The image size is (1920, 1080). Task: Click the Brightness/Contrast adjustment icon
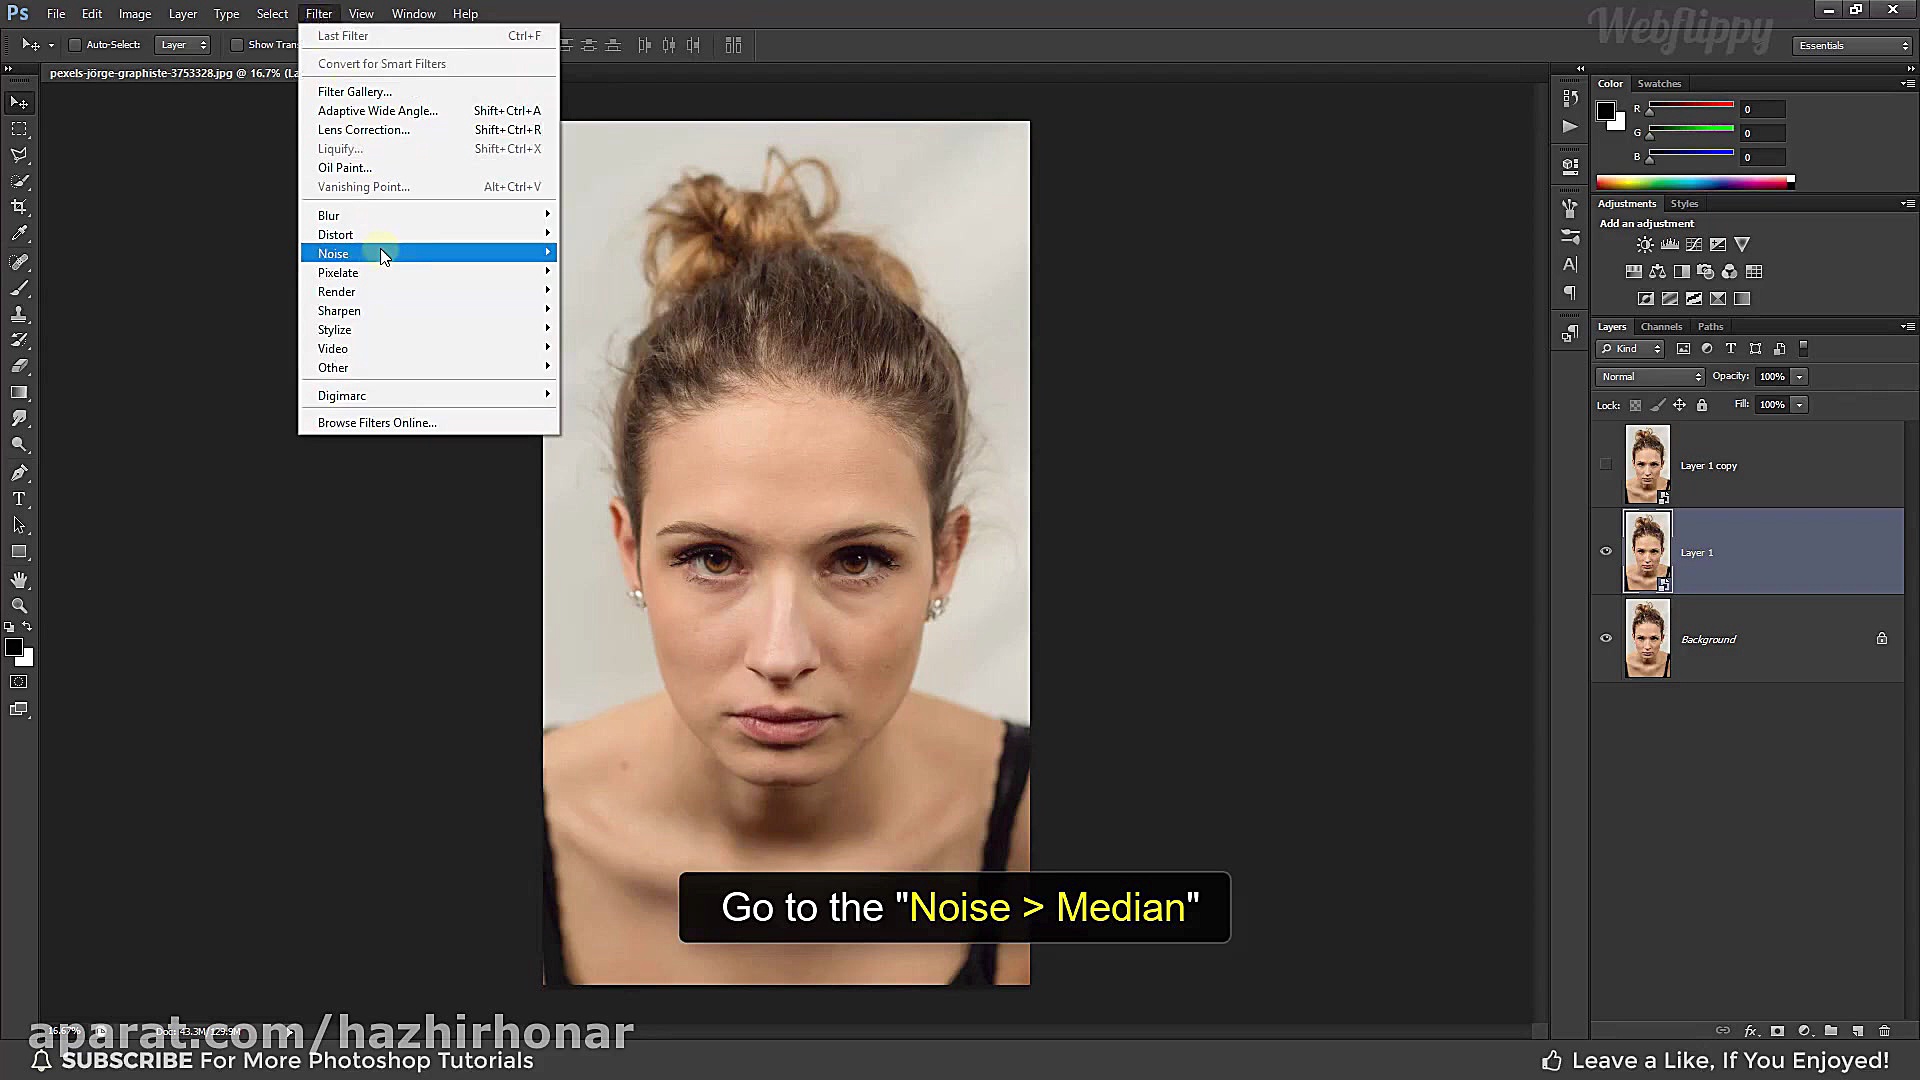(1645, 245)
